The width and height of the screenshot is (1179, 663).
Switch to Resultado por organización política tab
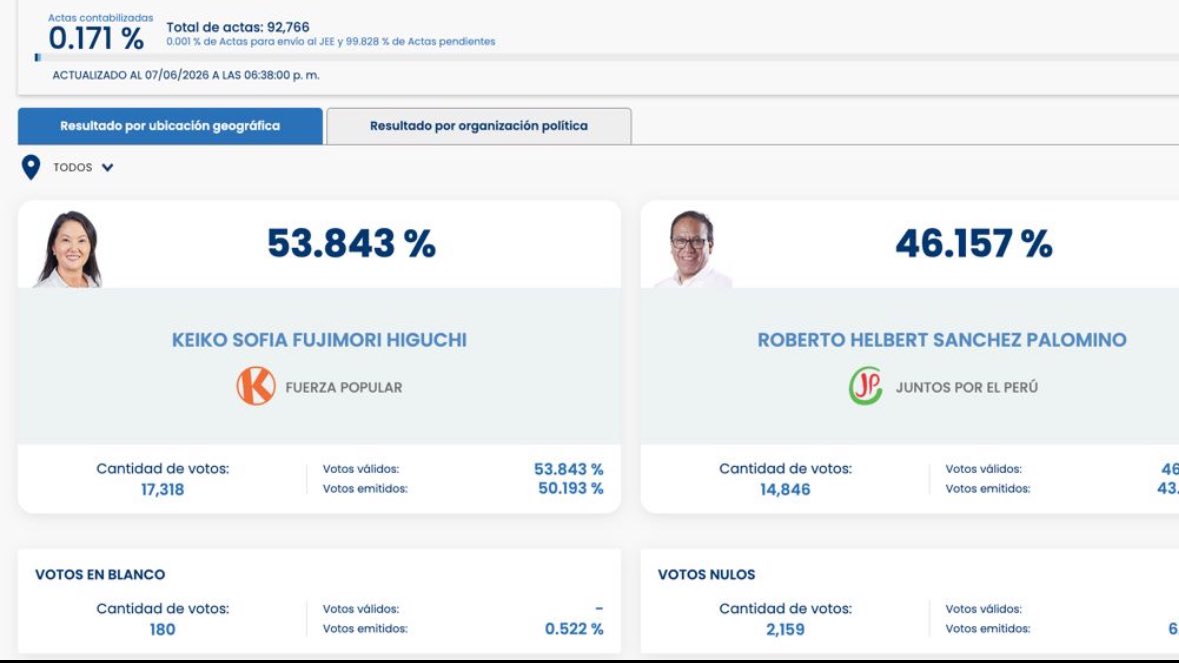click(479, 126)
